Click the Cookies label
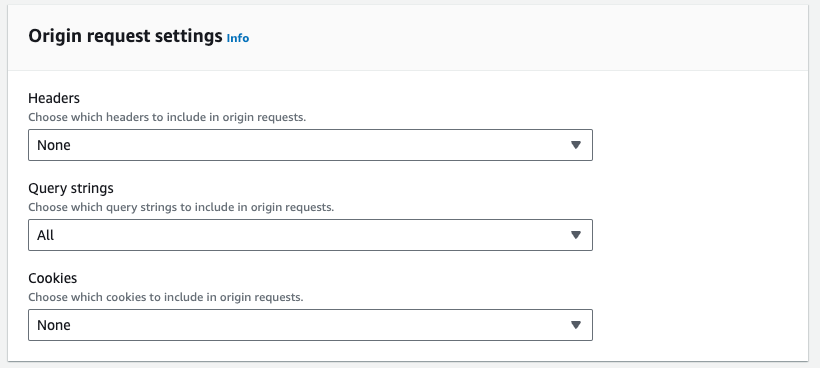Viewport: 820px width, 368px height. pyautogui.click(x=52, y=278)
